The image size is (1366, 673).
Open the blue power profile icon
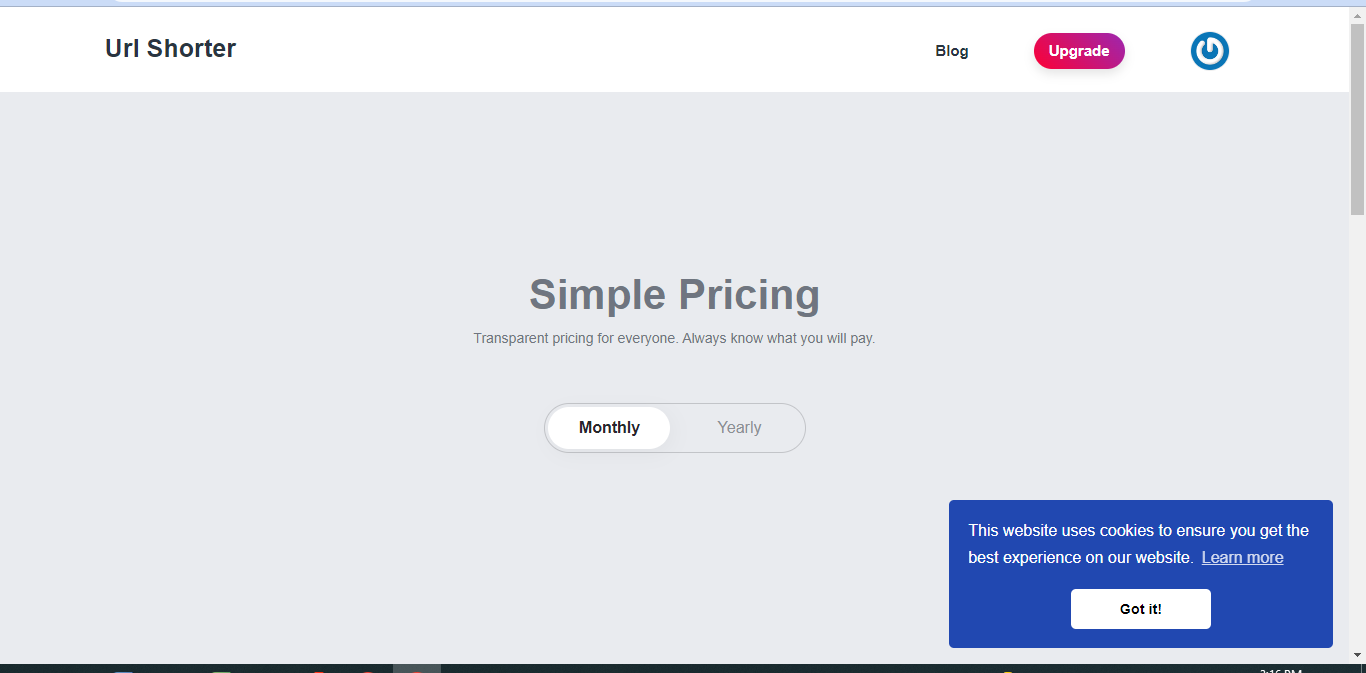(1209, 51)
